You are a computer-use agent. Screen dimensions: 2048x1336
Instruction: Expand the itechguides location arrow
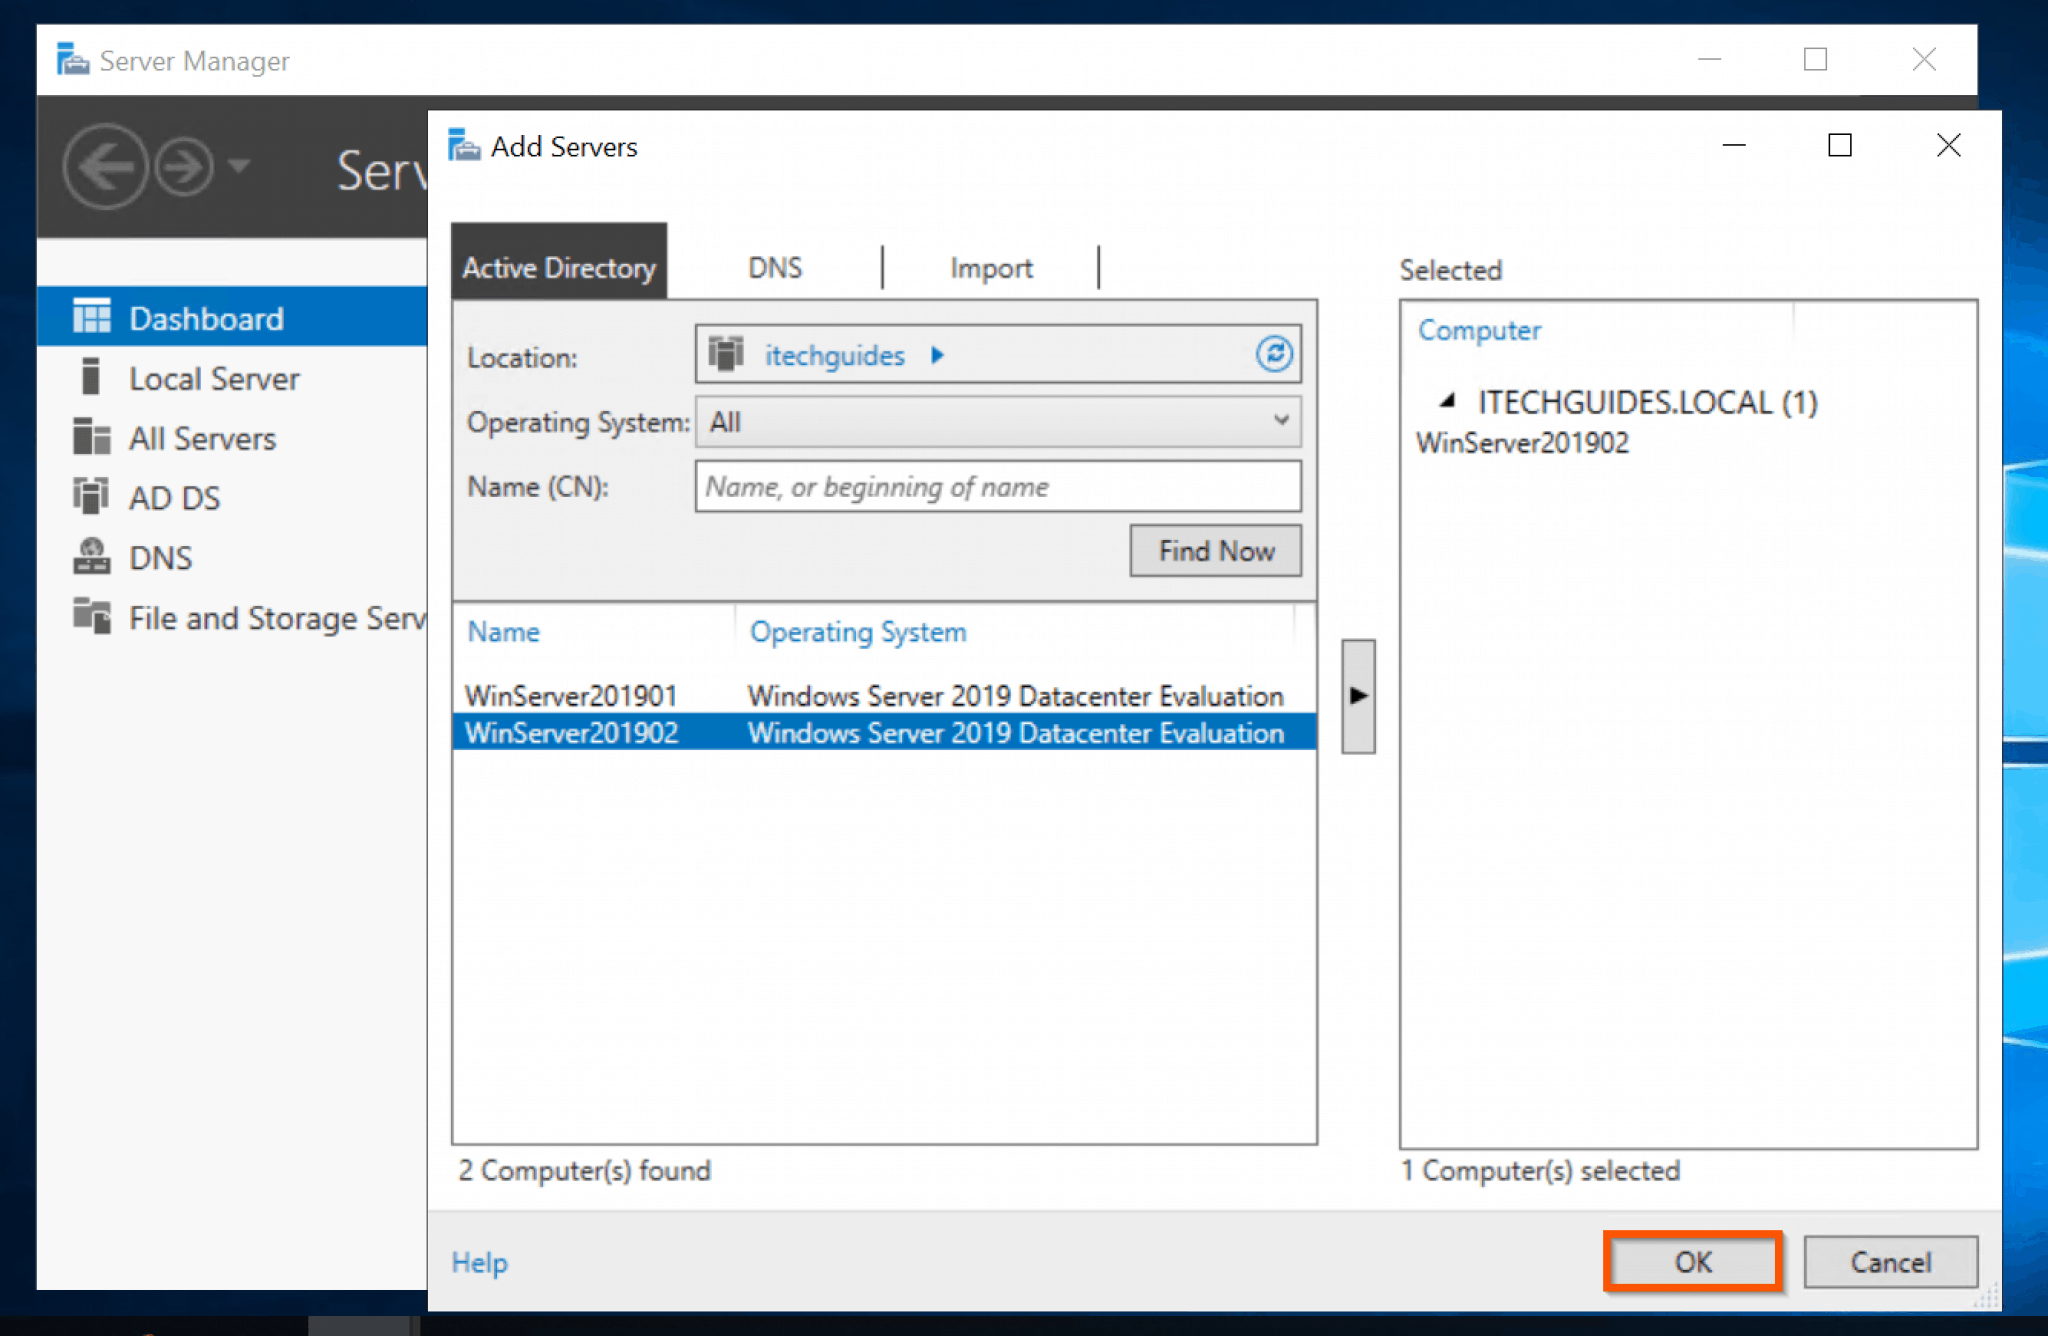937,355
